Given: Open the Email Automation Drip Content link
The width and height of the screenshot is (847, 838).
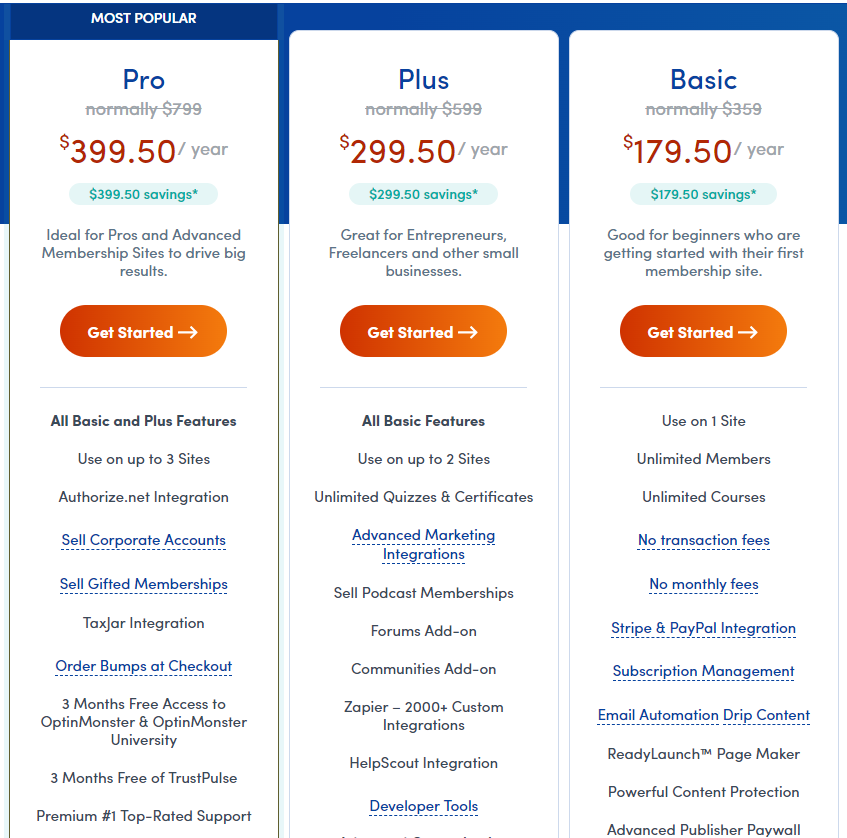Looking at the screenshot, I should [x=704, y=715].
